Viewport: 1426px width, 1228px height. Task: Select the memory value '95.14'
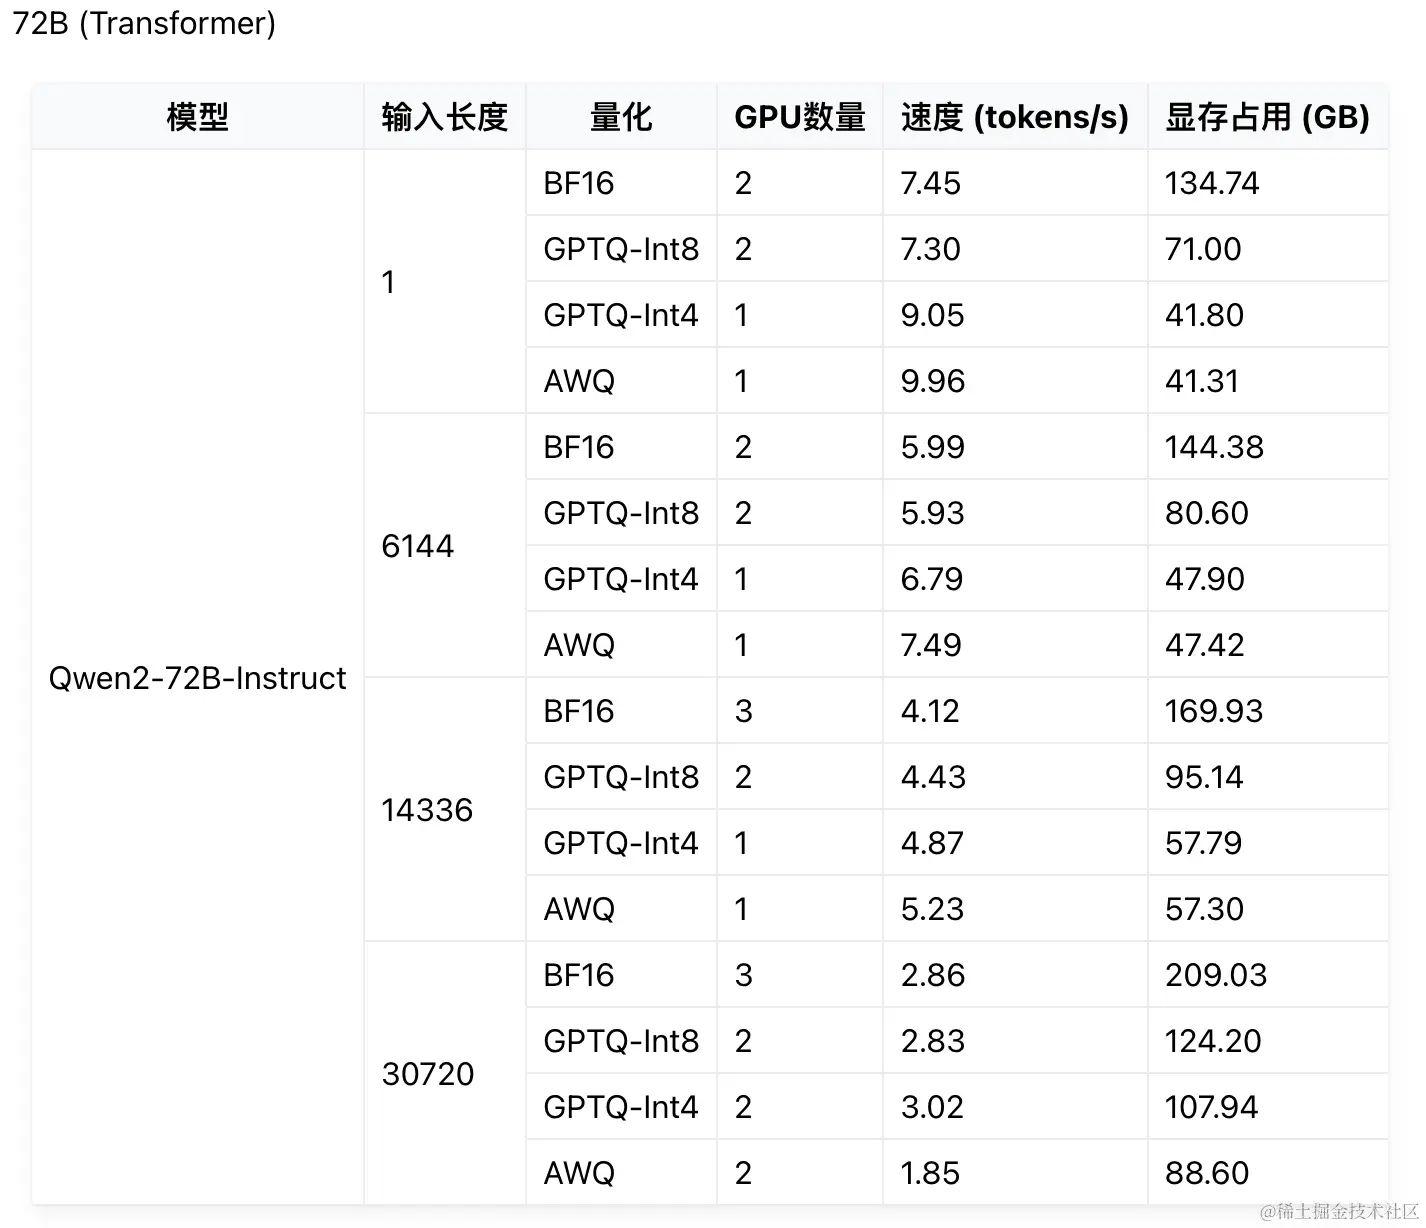coord(1204,777)
